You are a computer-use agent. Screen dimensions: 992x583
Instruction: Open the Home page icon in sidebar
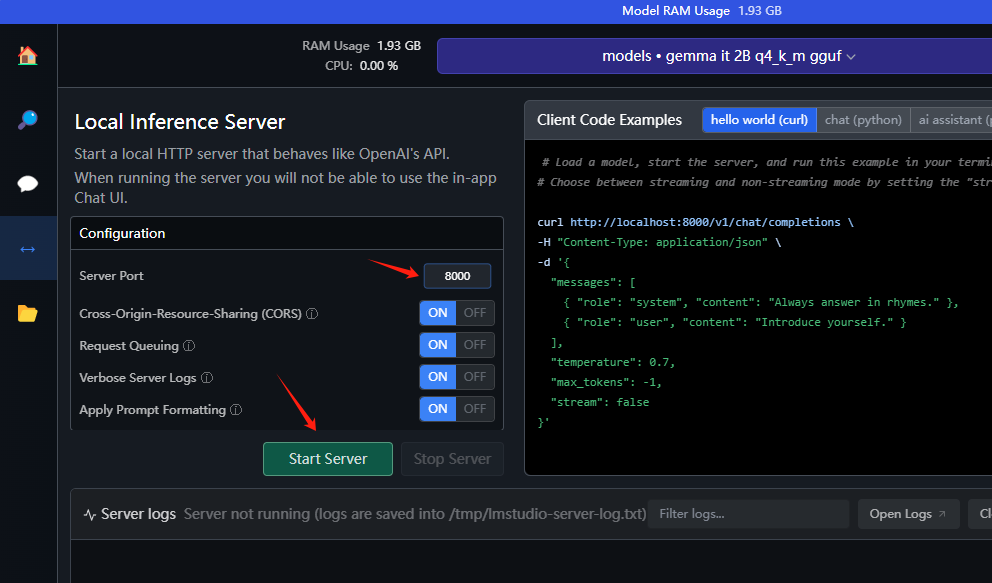(x=28, y=56)
